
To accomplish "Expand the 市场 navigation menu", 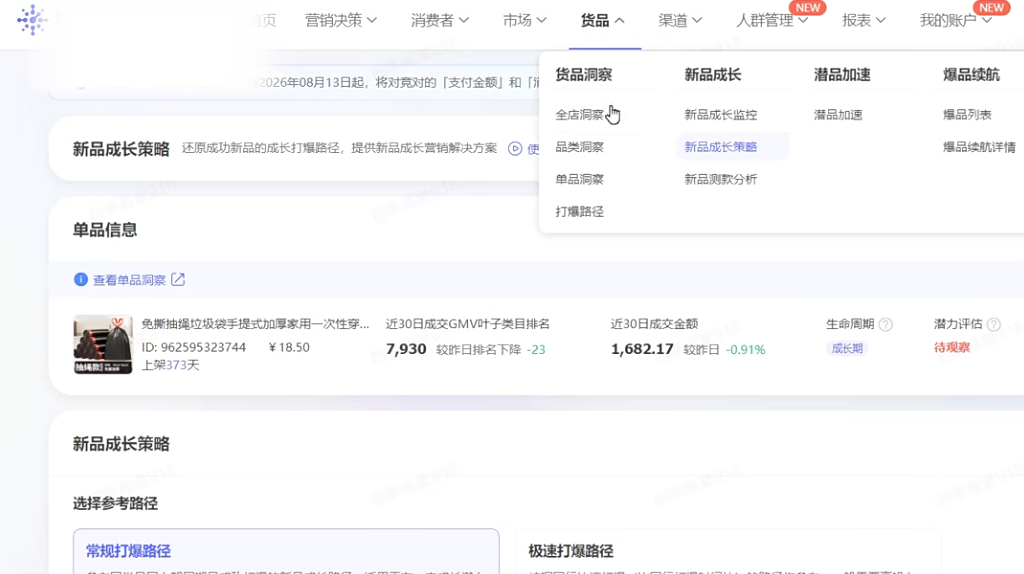I will tap(524, 21).
